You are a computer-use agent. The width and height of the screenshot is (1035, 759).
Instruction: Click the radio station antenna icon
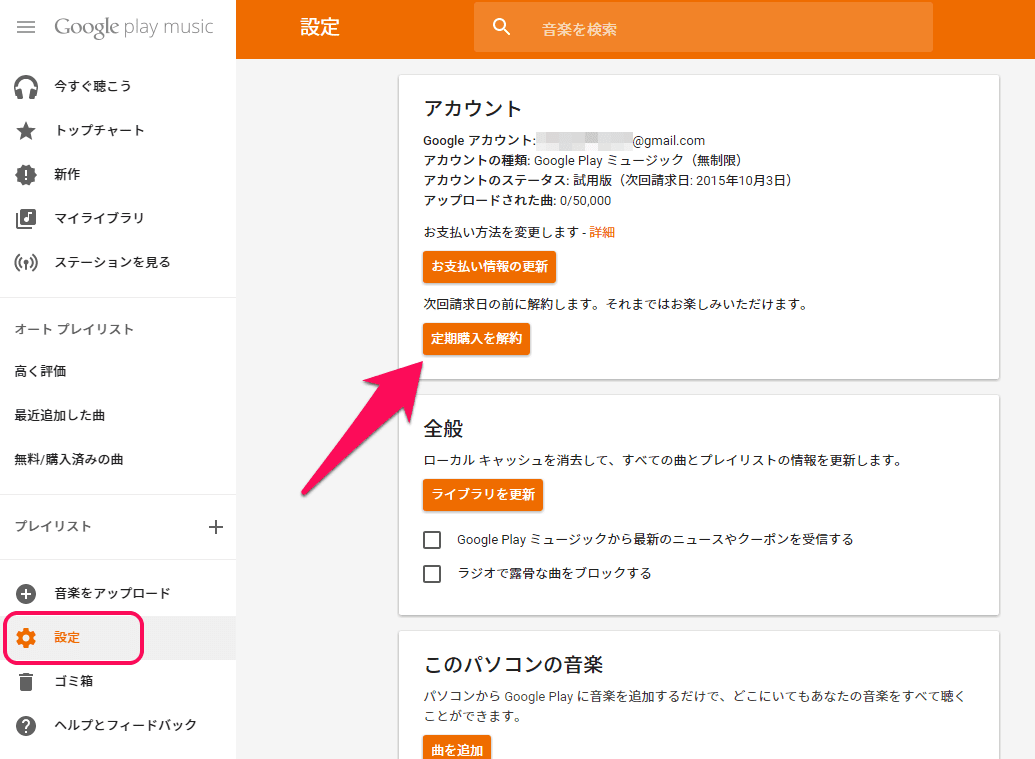point(26,263)
